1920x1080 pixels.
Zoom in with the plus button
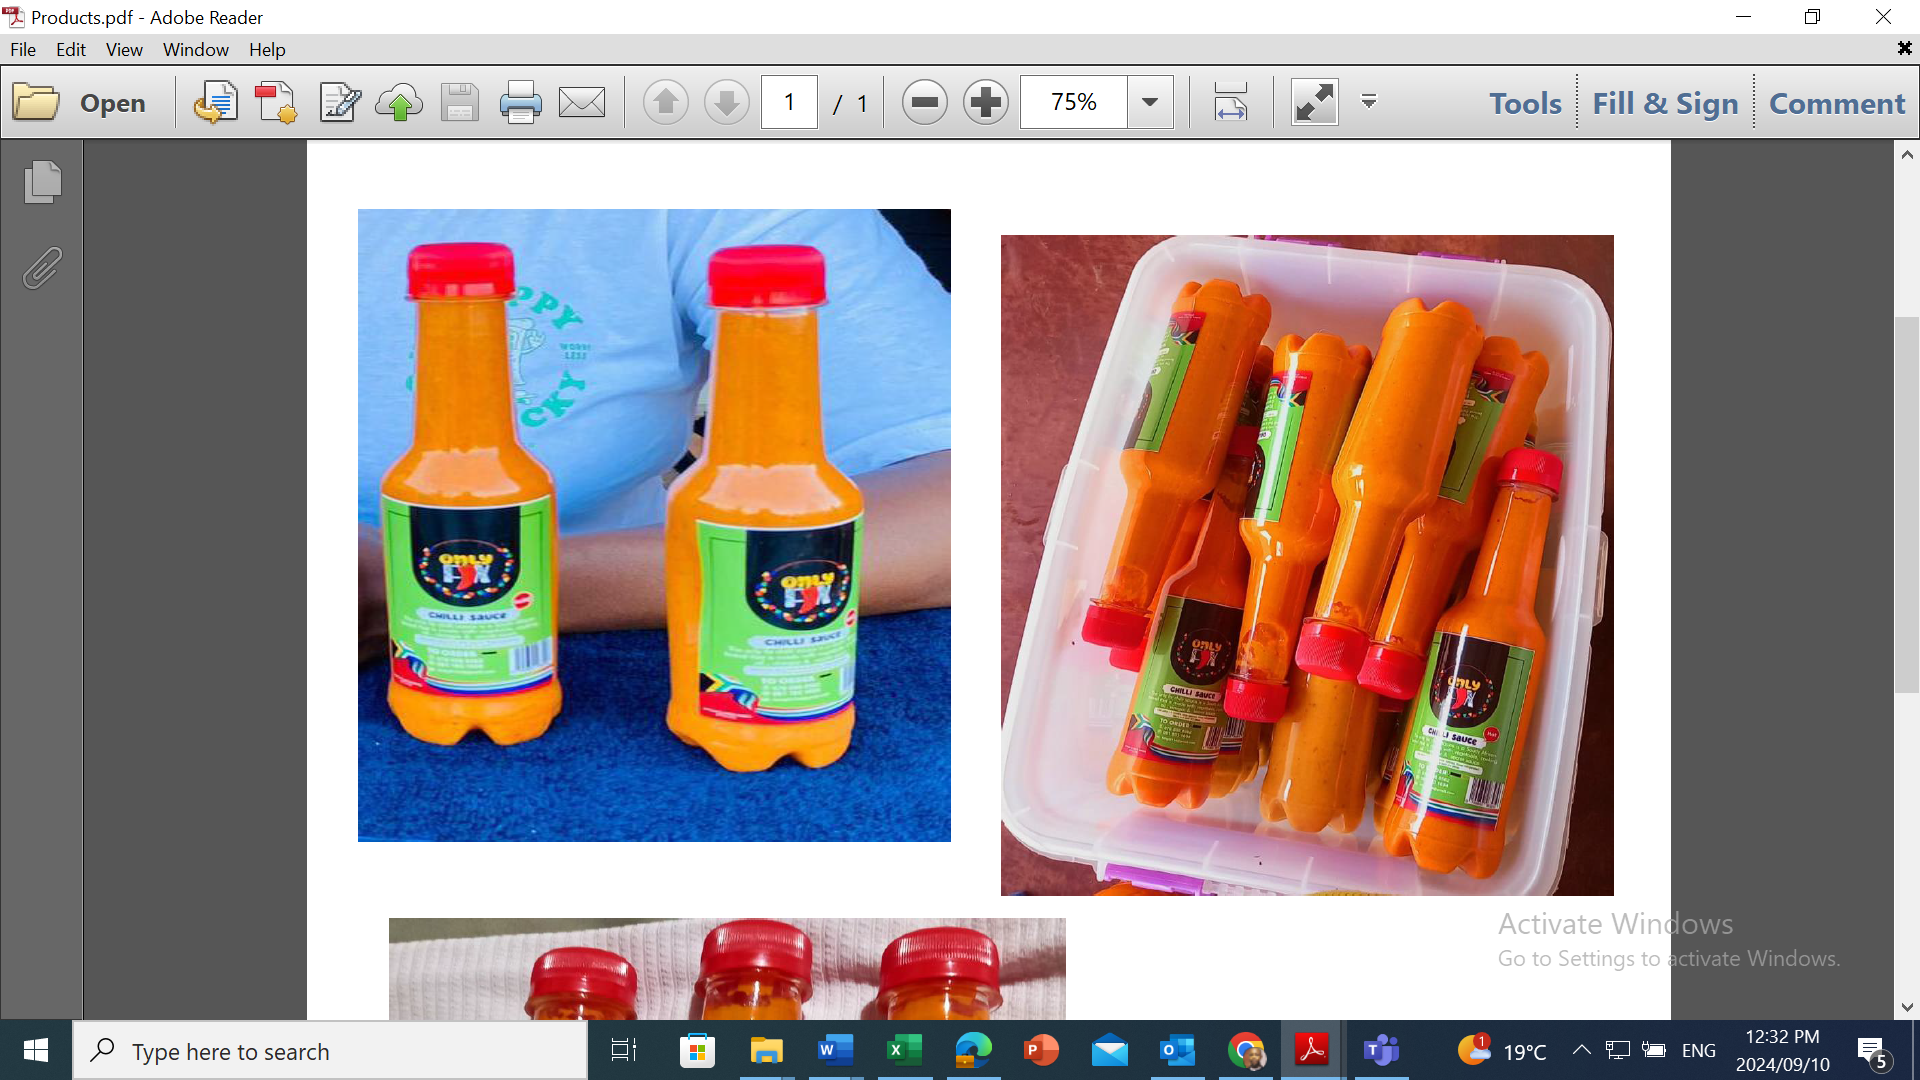tap(986, 102)
